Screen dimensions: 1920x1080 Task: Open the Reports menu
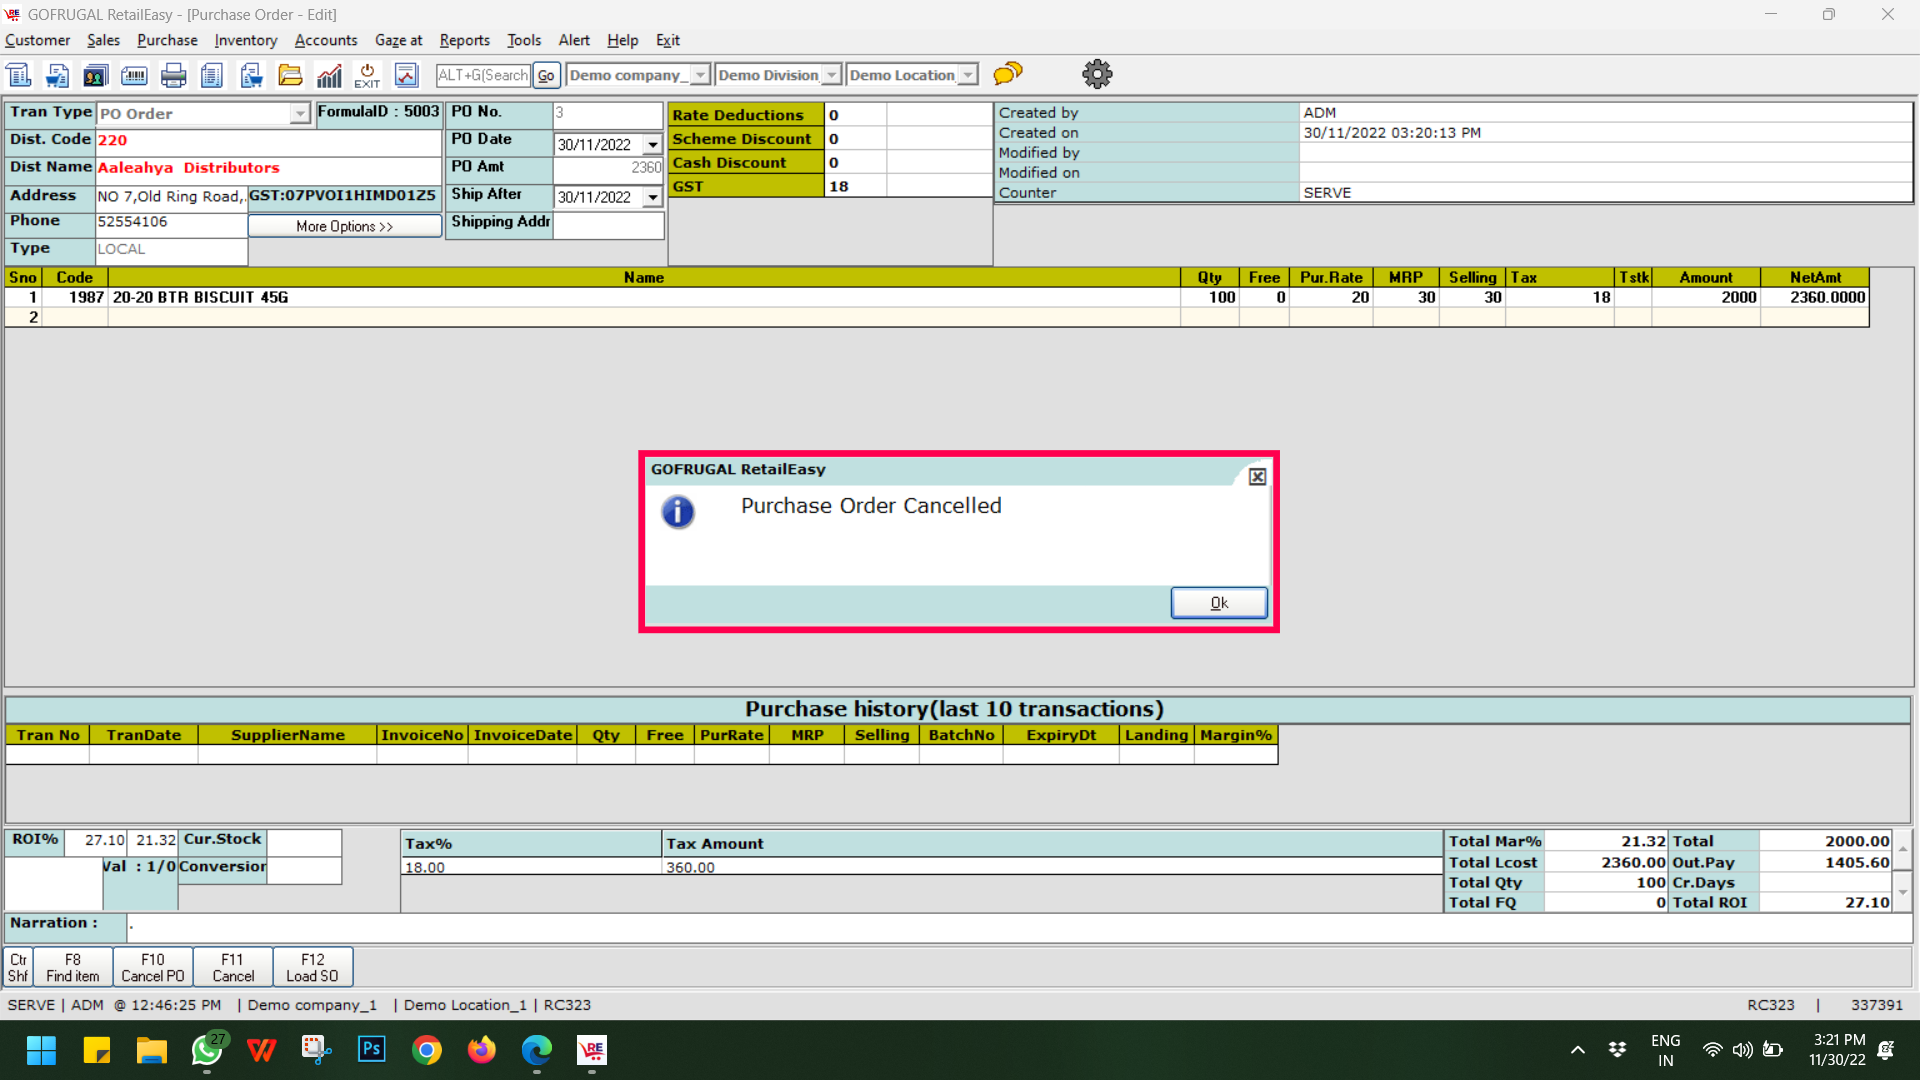(464, 40)
